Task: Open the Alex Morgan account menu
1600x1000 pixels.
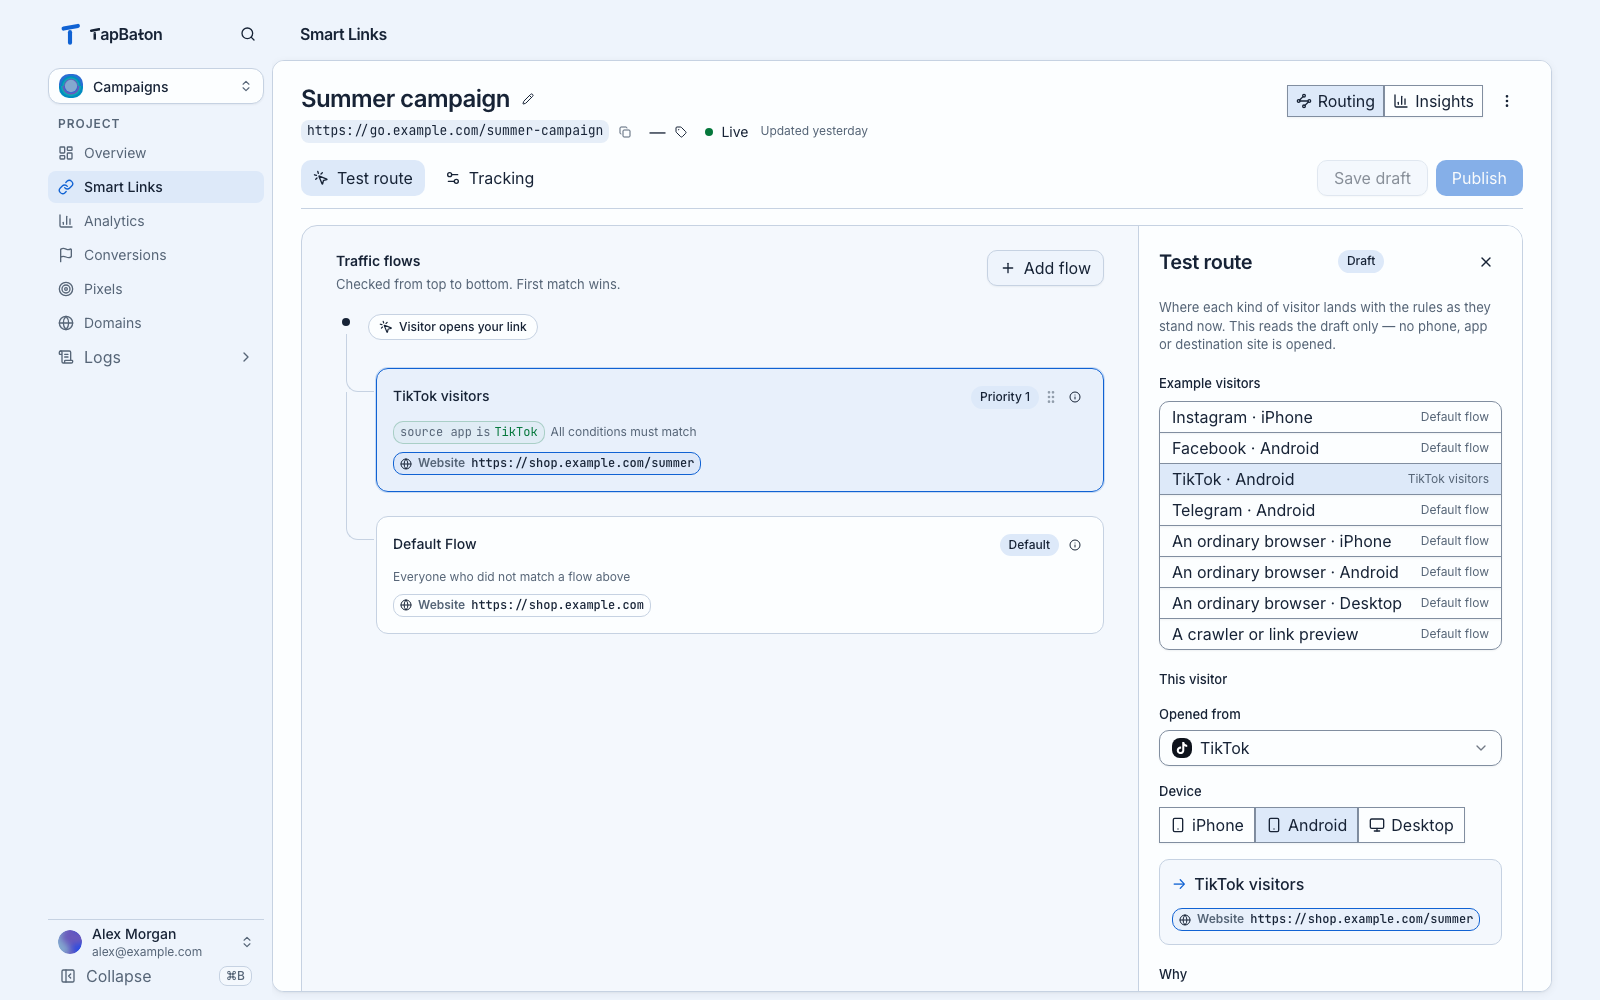Action: click(x=156, y=942)
